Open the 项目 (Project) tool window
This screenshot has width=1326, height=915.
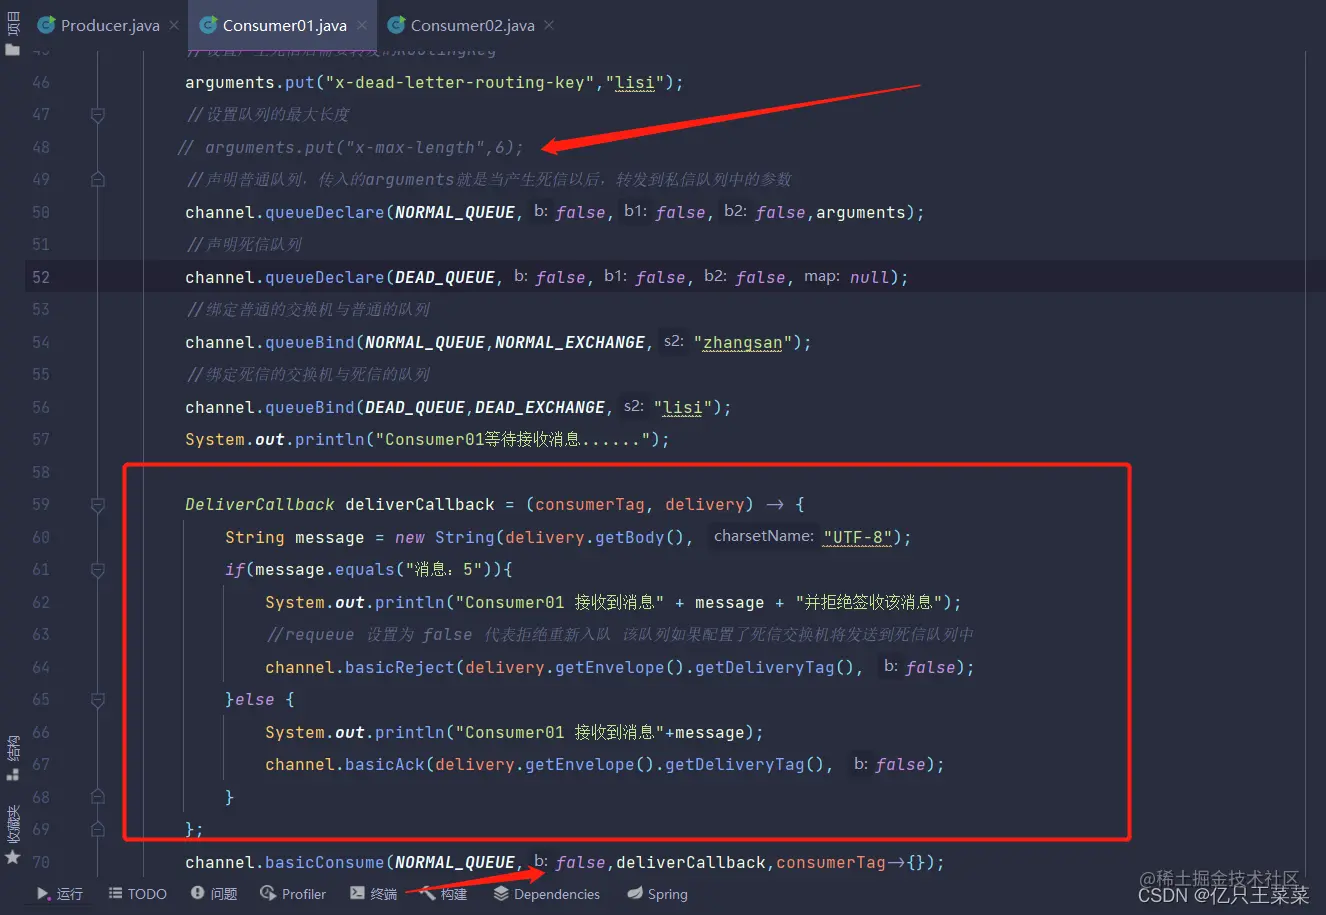[x=12, y=32]
